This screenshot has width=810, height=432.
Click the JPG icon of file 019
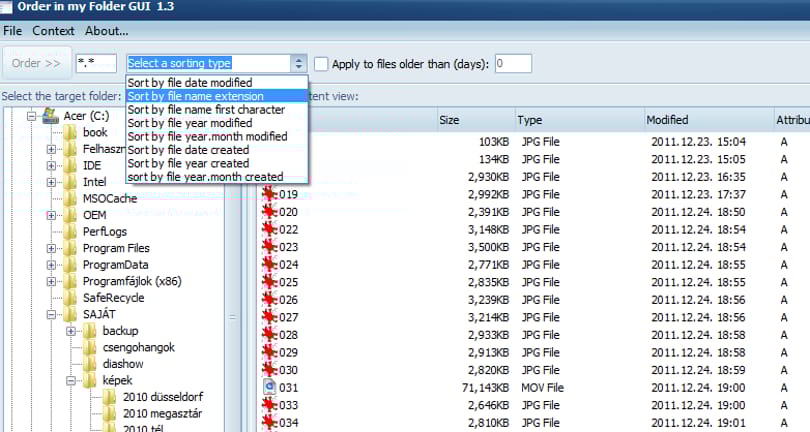[x=270, y=194]
